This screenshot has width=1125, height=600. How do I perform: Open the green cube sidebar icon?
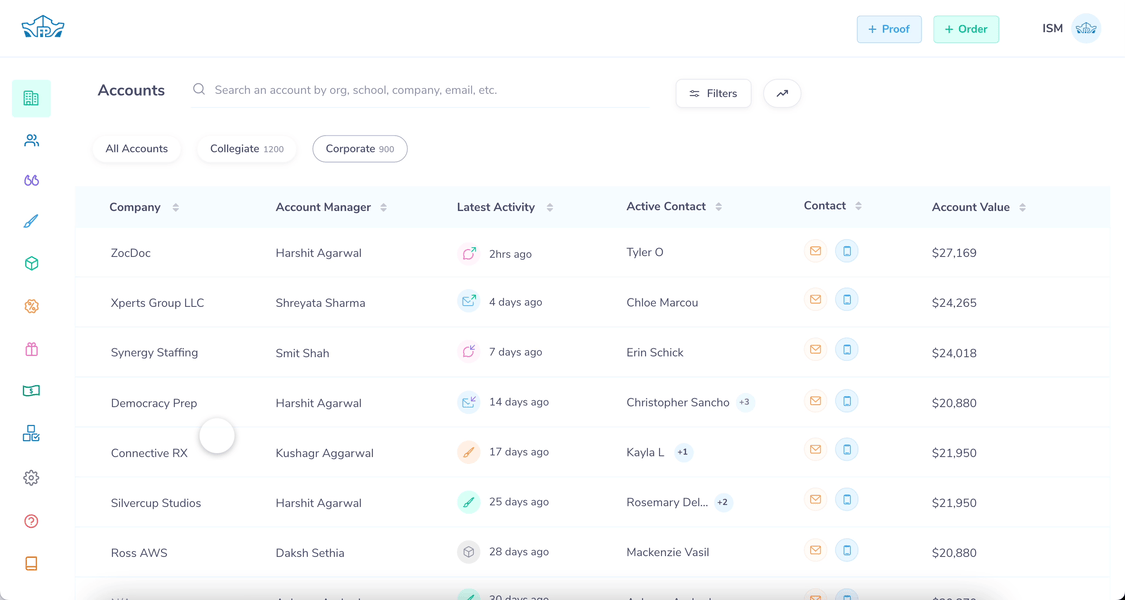click(x=31, y=264)
